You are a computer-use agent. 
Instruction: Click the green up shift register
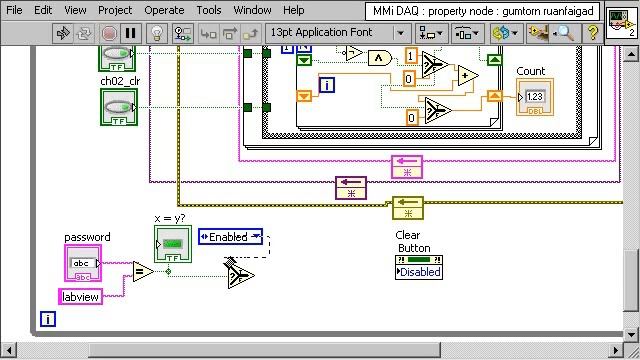pos(495,60)
